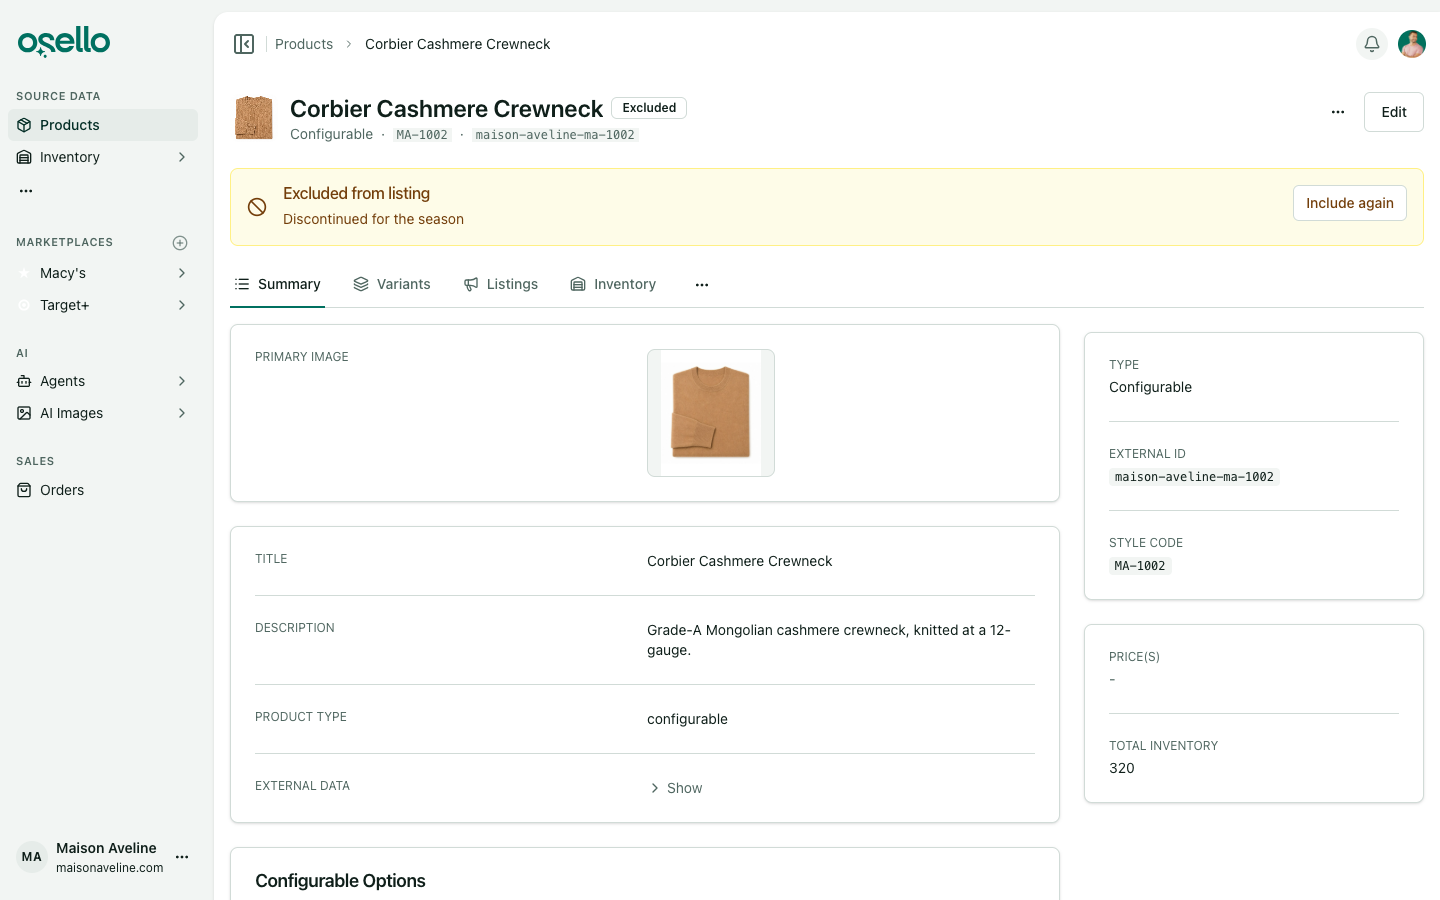Open Target+ marketplace
1440x900 pixels.
[x=103, y=305]
